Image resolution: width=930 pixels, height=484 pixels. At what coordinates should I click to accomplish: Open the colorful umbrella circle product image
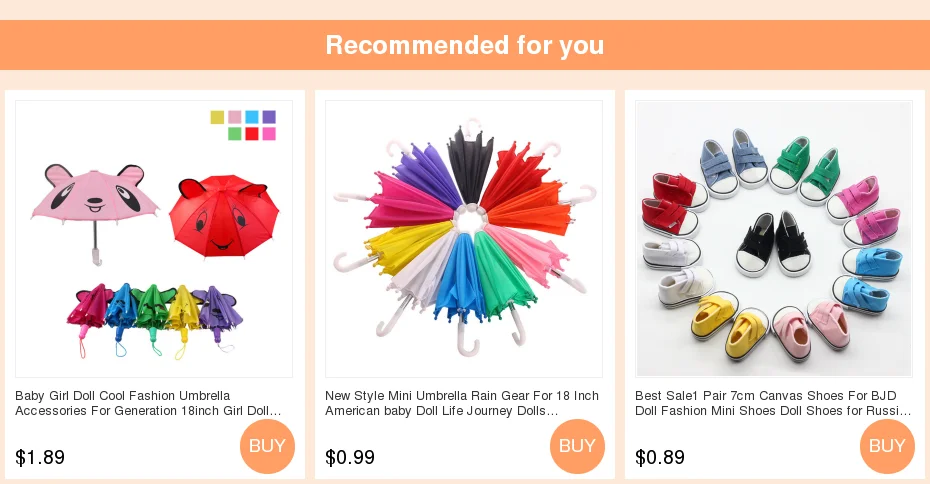coord(464,238)
